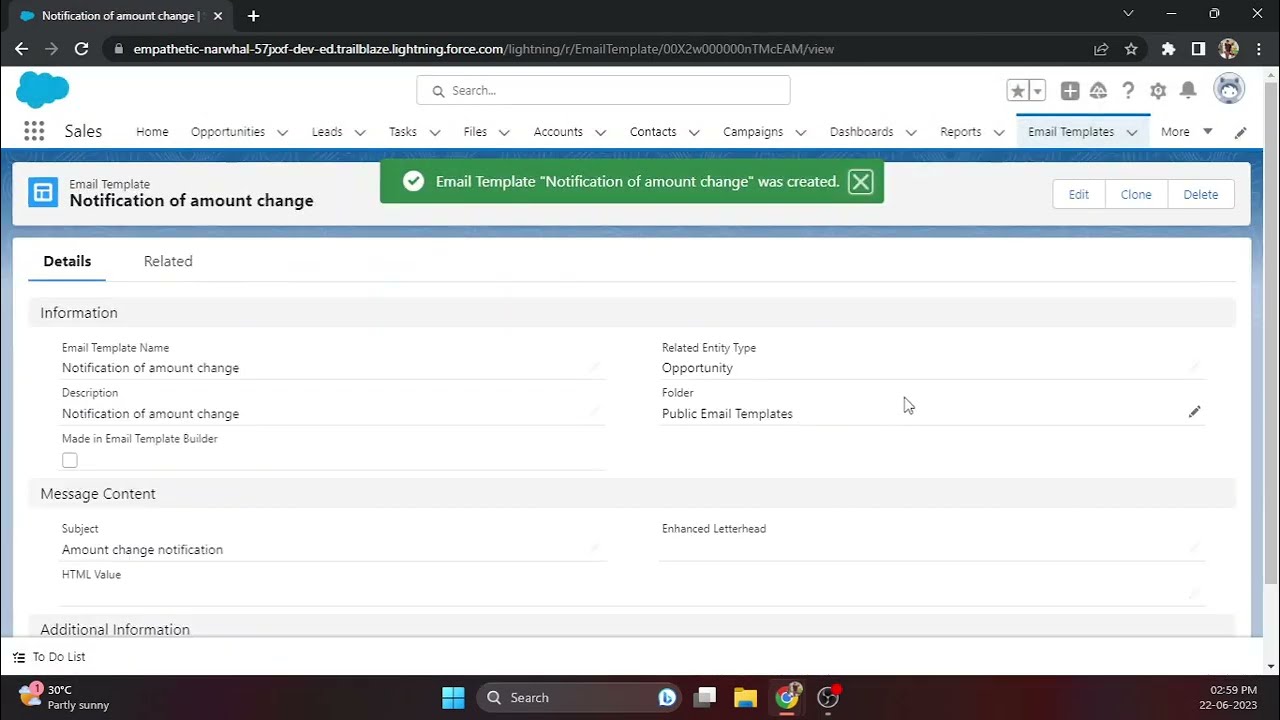Bookmark this page with star icon
The width and height of the screenshot is (1280, 720).
[1131, 48]
